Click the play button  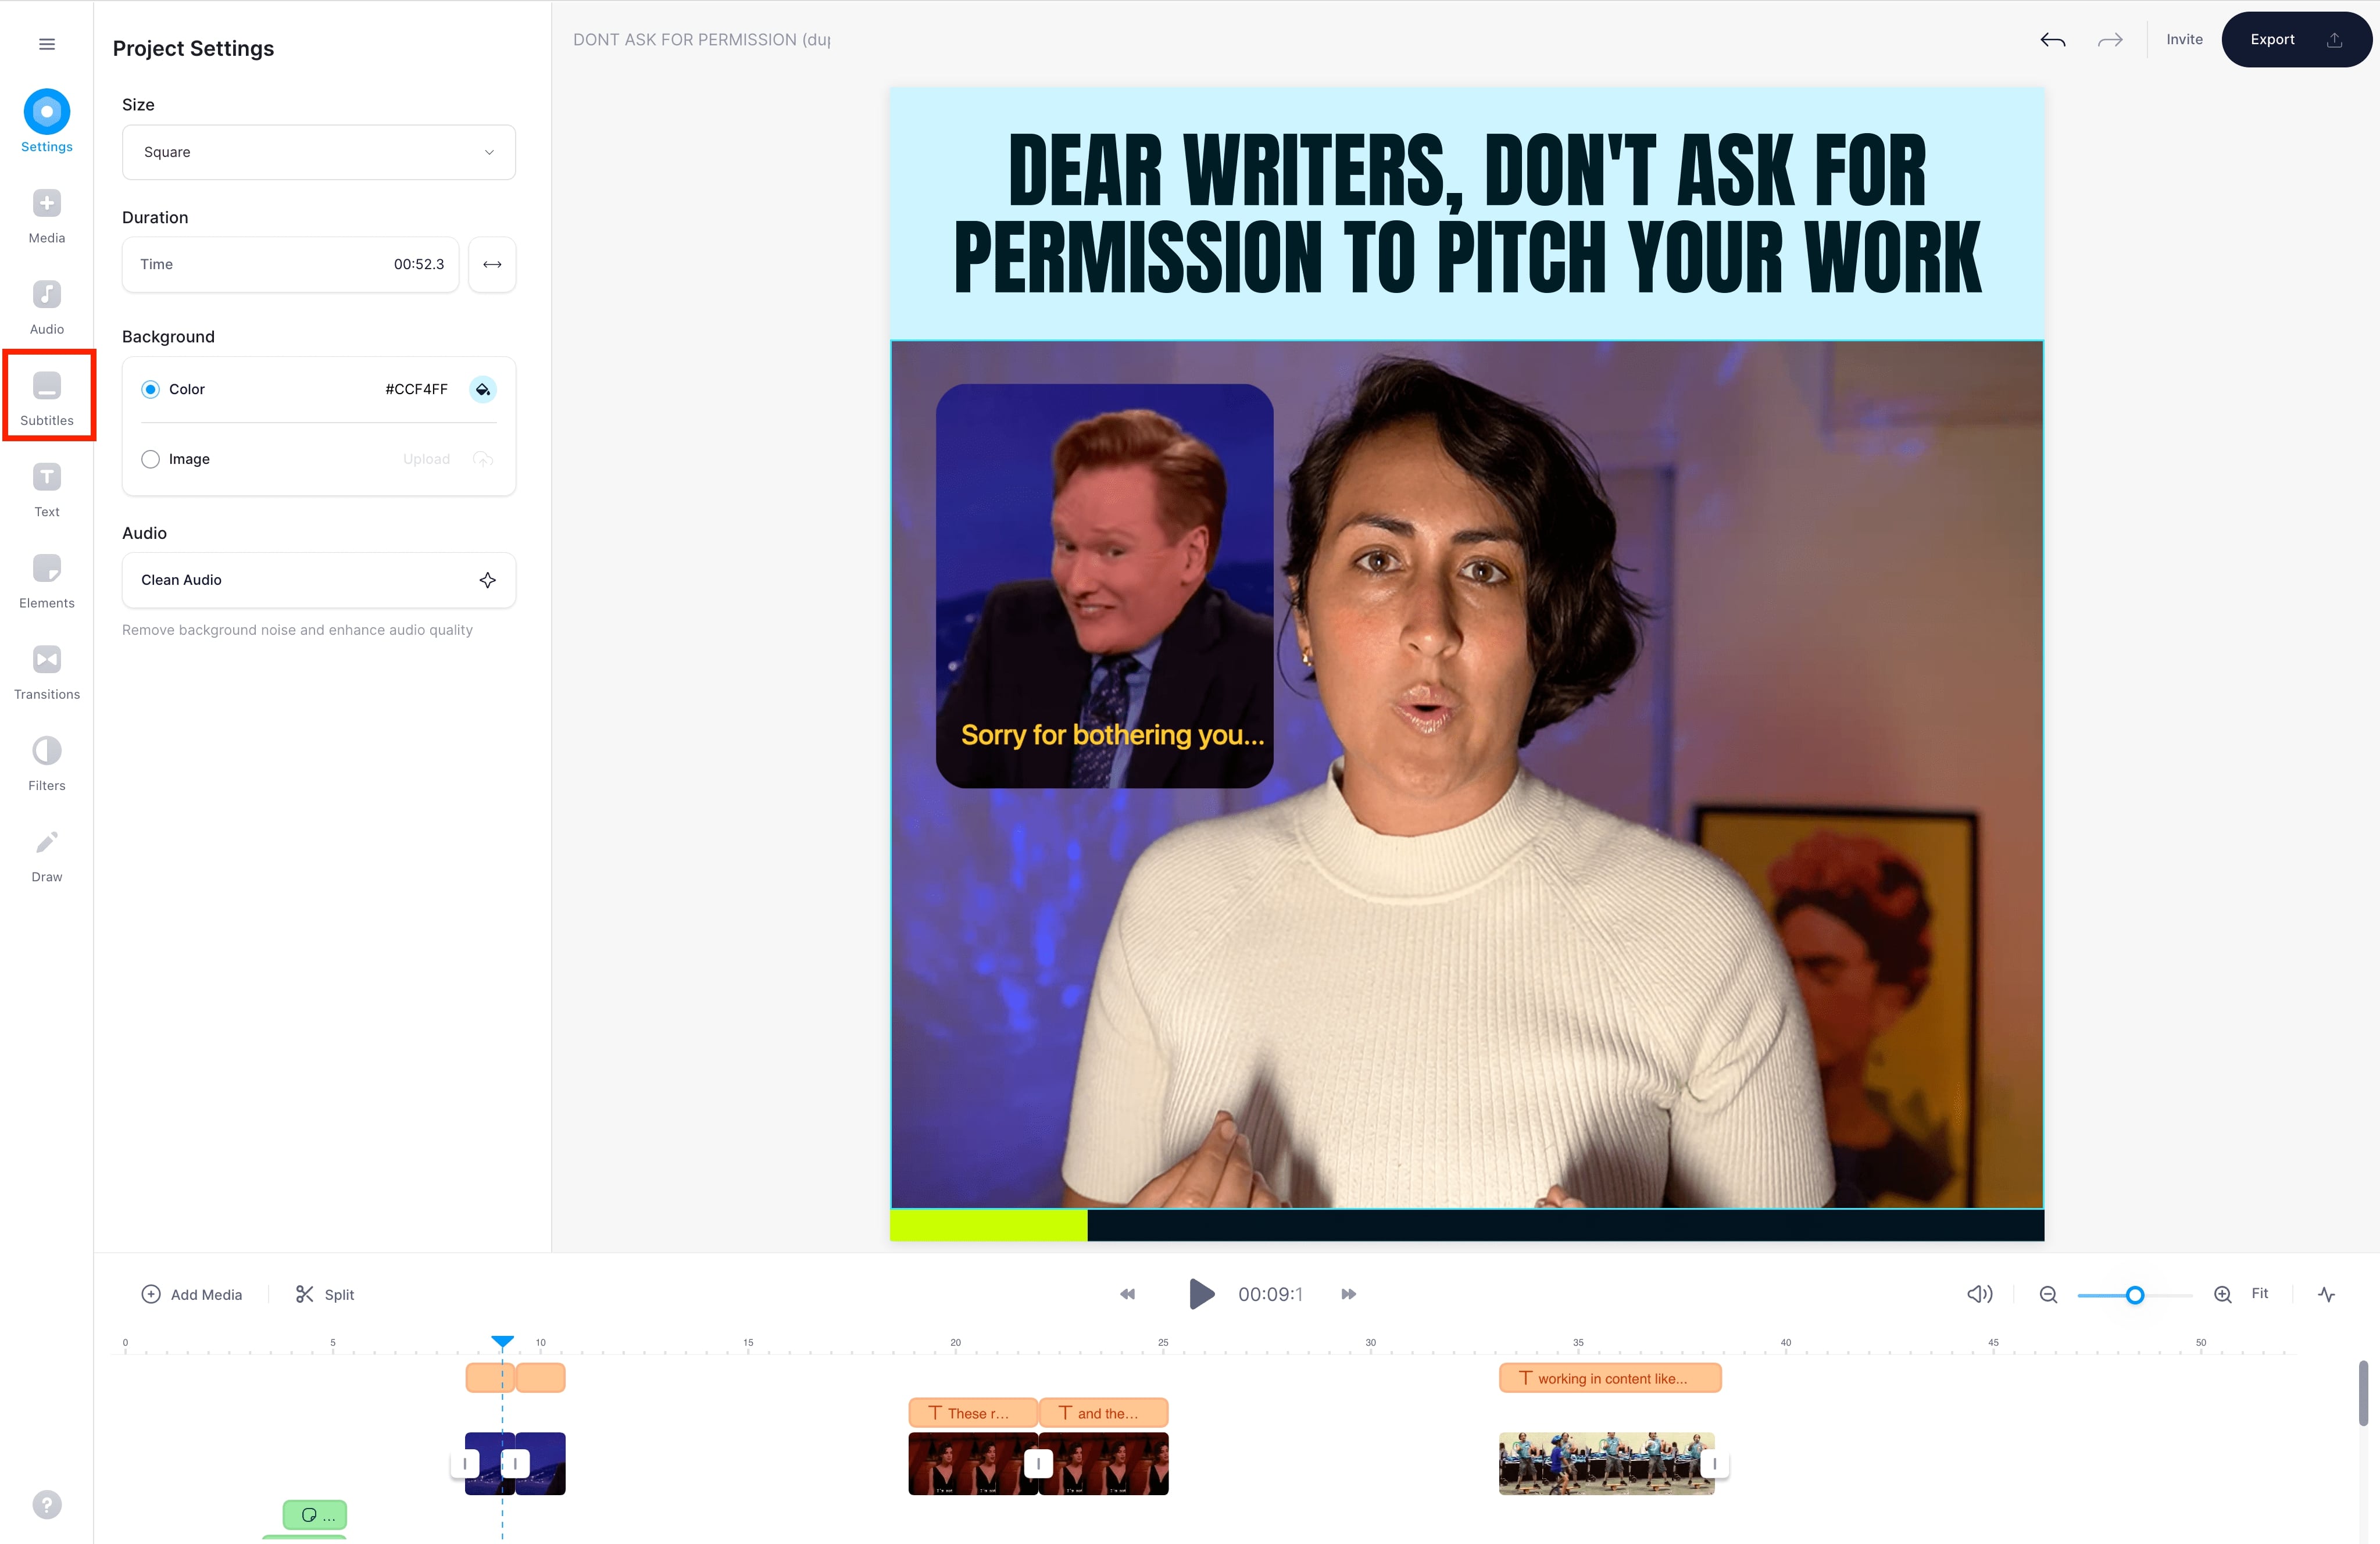click(1201, 1294)
